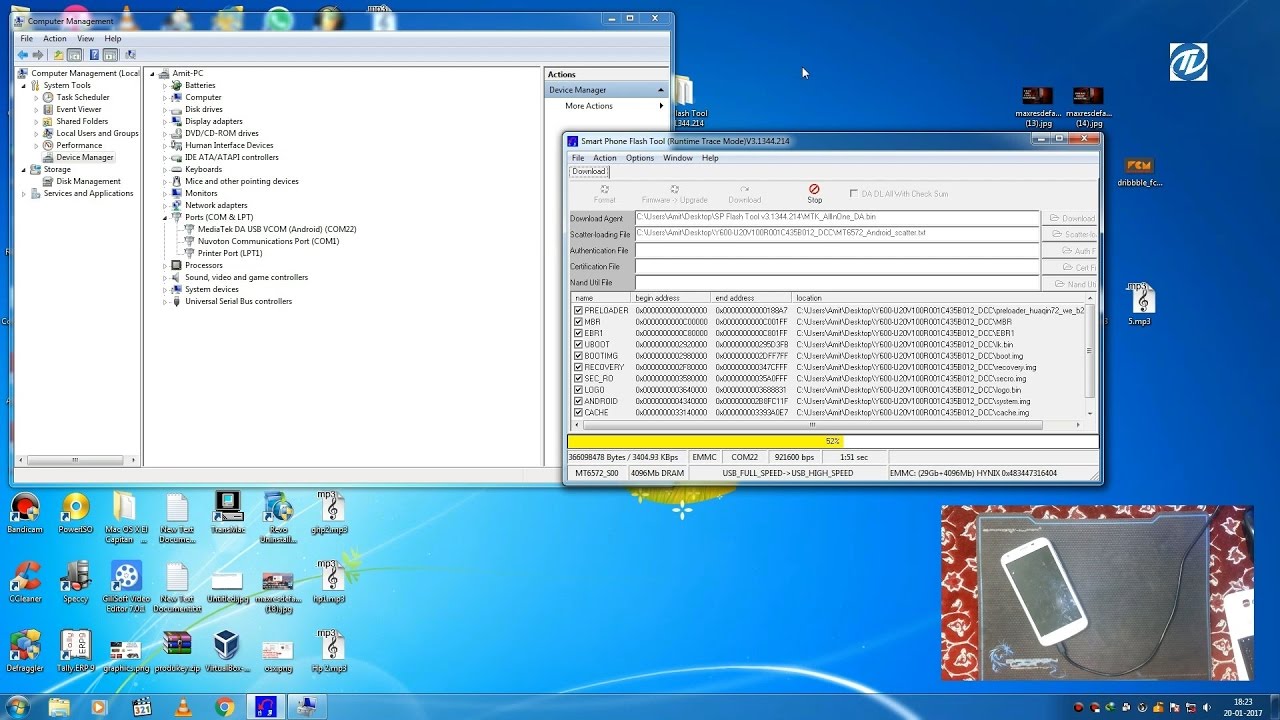Viewport: 1280px width, 720px height.
Task: Expand Display adapters category
Action: pyautogui.click(x=165, y=121)
